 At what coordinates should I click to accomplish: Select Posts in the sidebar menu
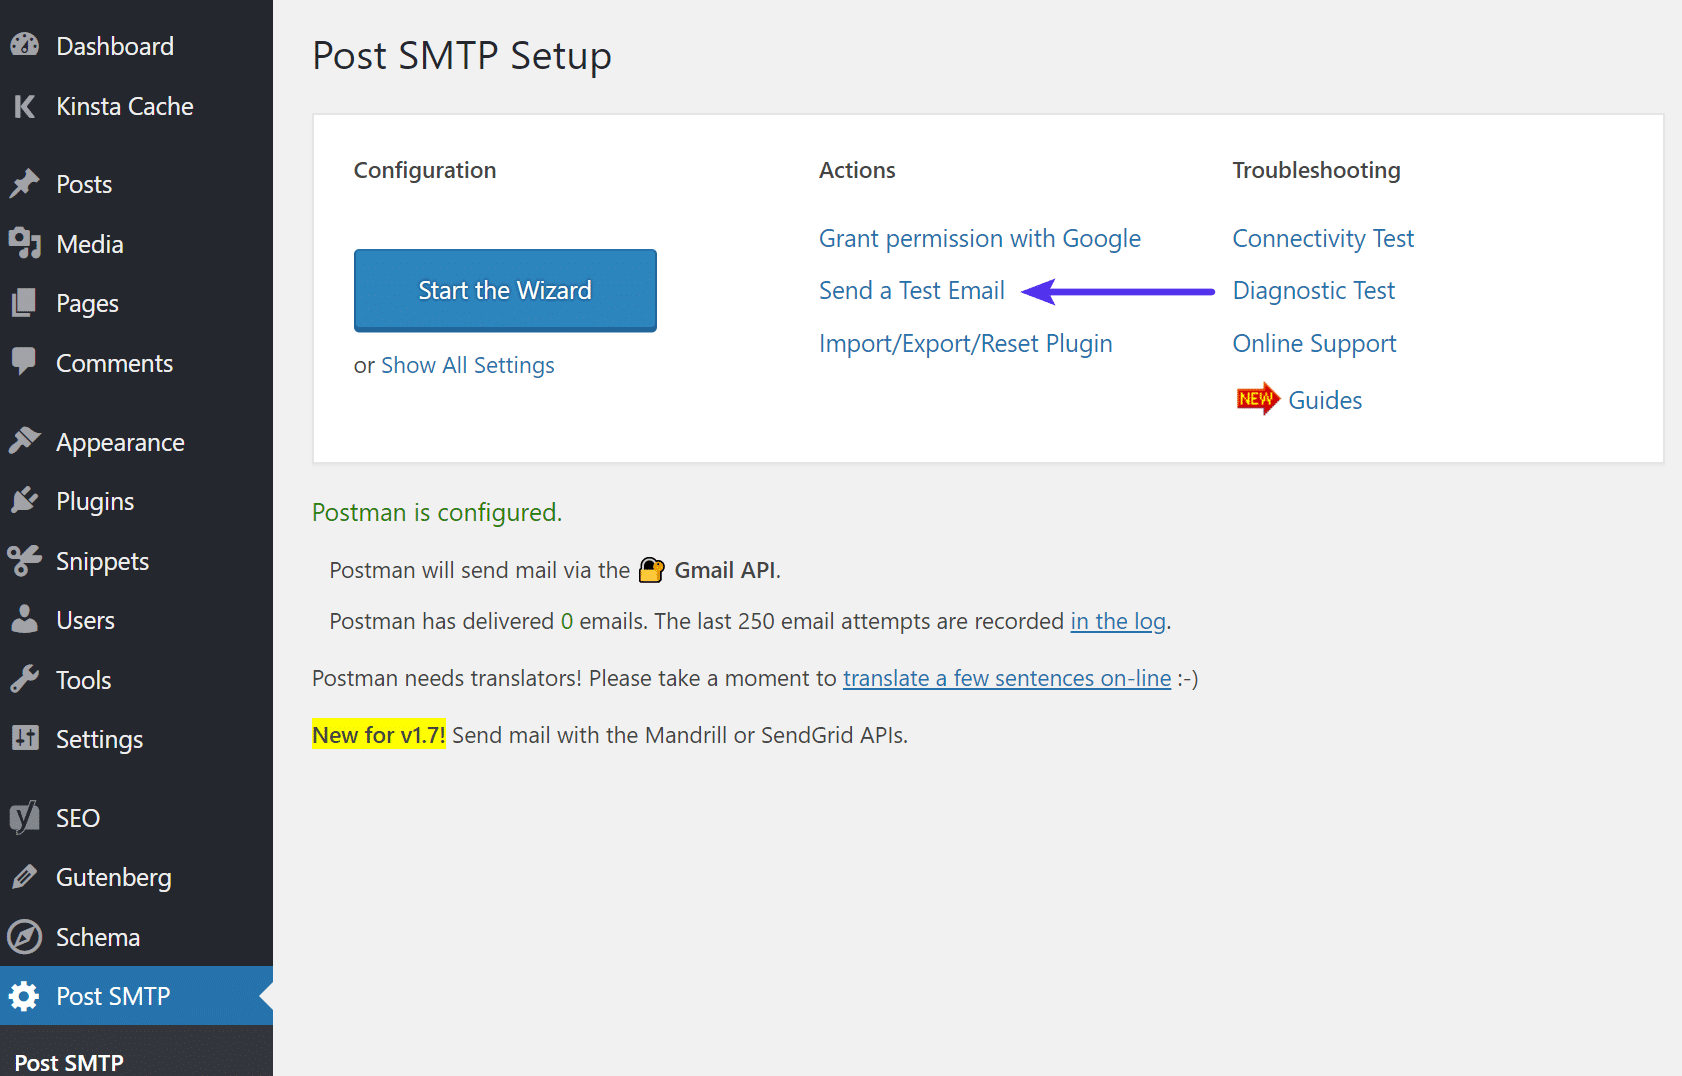tap(84, 183)
